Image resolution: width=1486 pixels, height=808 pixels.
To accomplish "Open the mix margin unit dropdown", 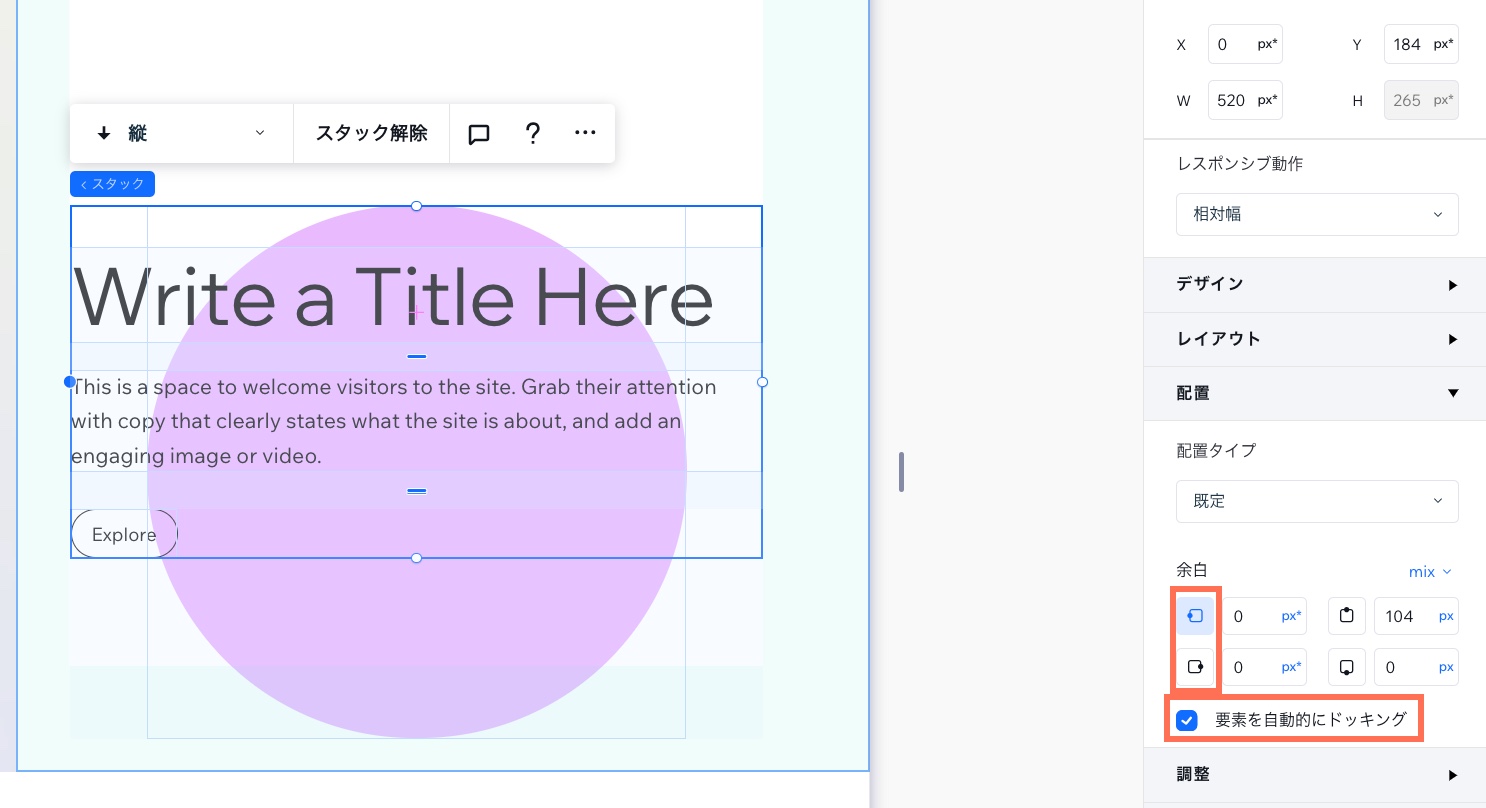I will click(x=1430, y=572).
